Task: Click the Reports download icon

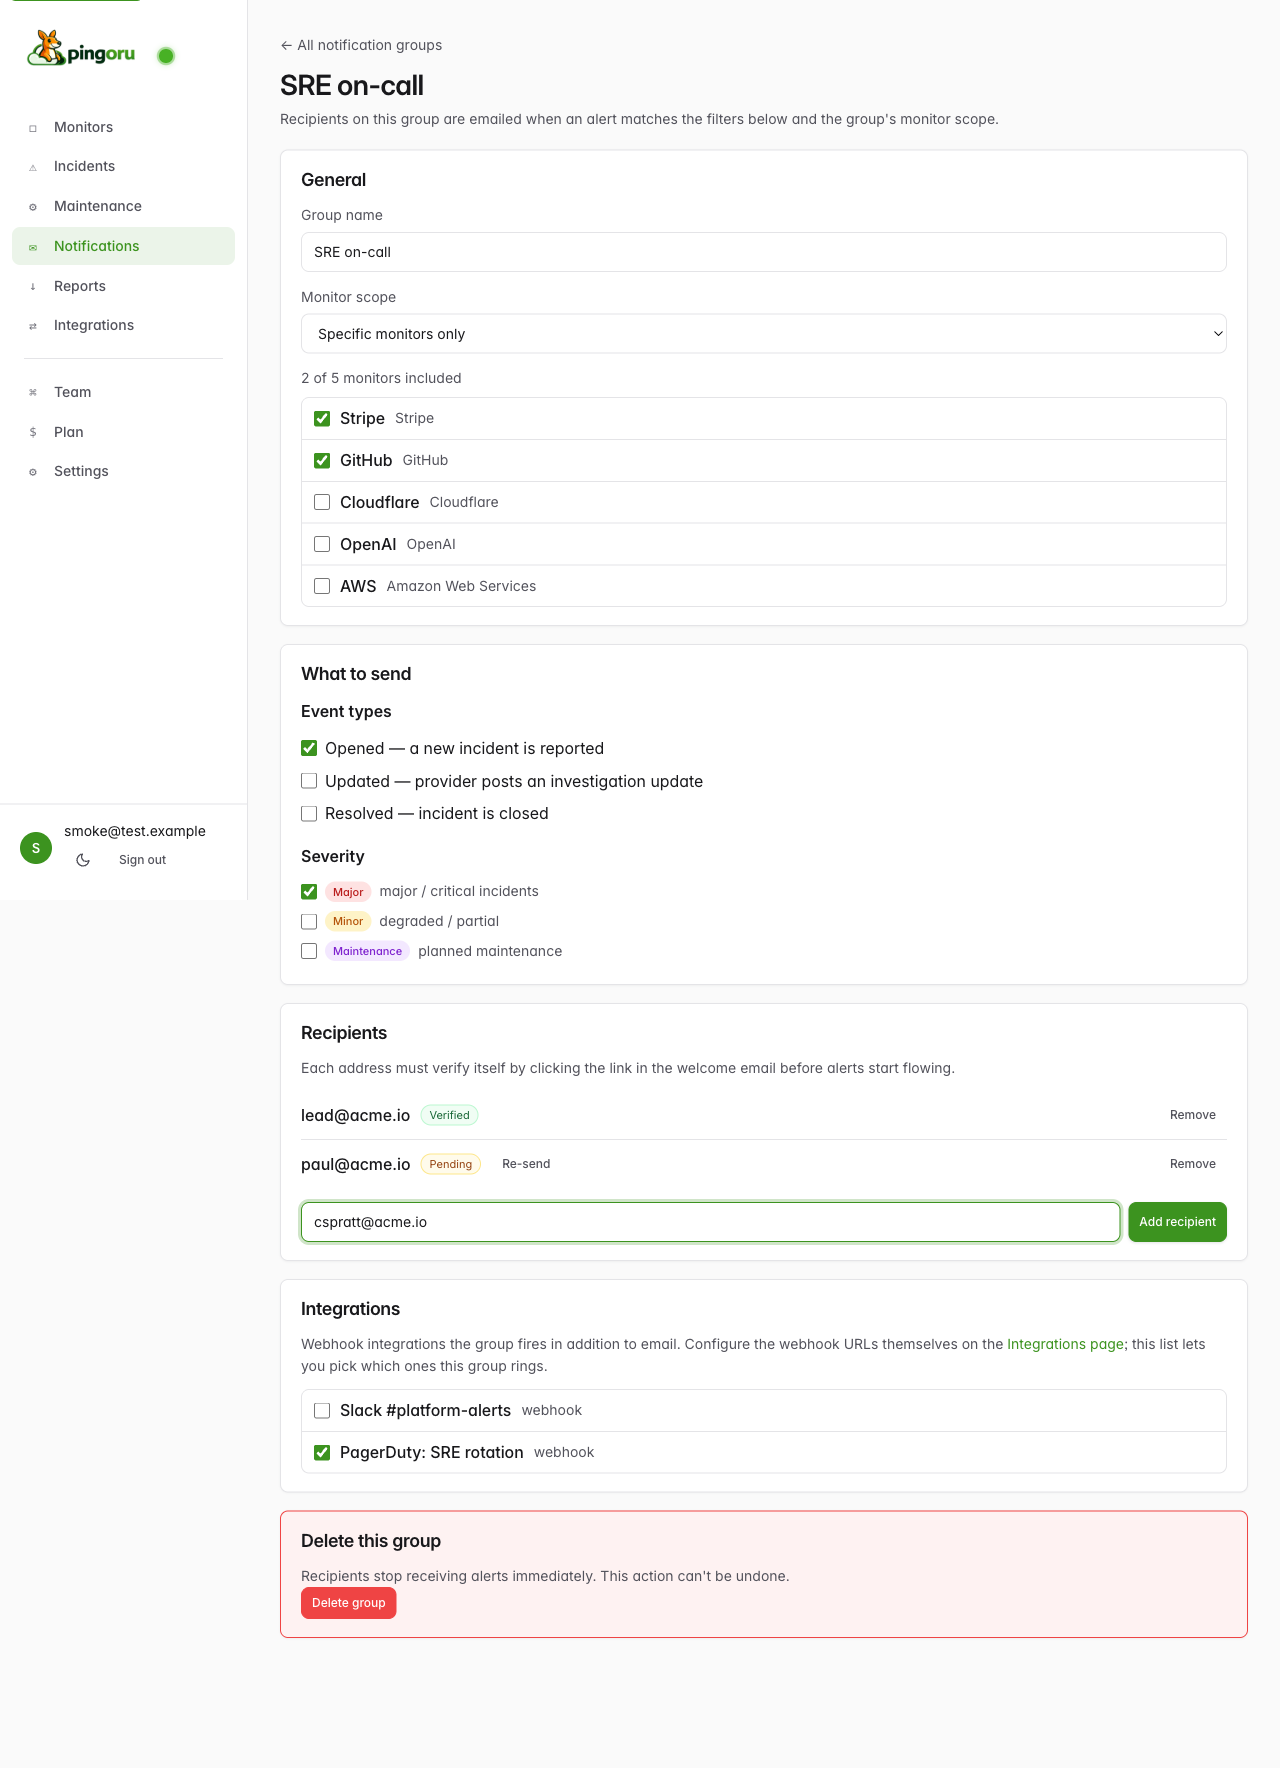Action: tap(33, 287)
